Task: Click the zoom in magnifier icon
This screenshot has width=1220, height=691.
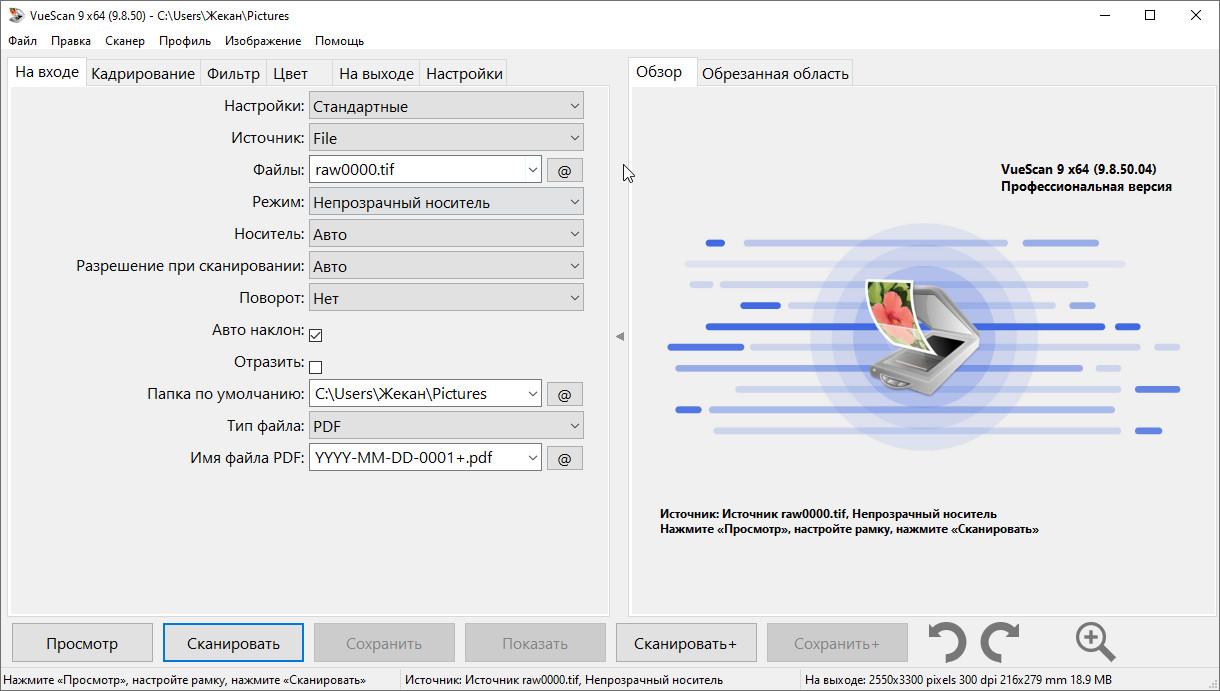Action: [x=1094, y=642]
